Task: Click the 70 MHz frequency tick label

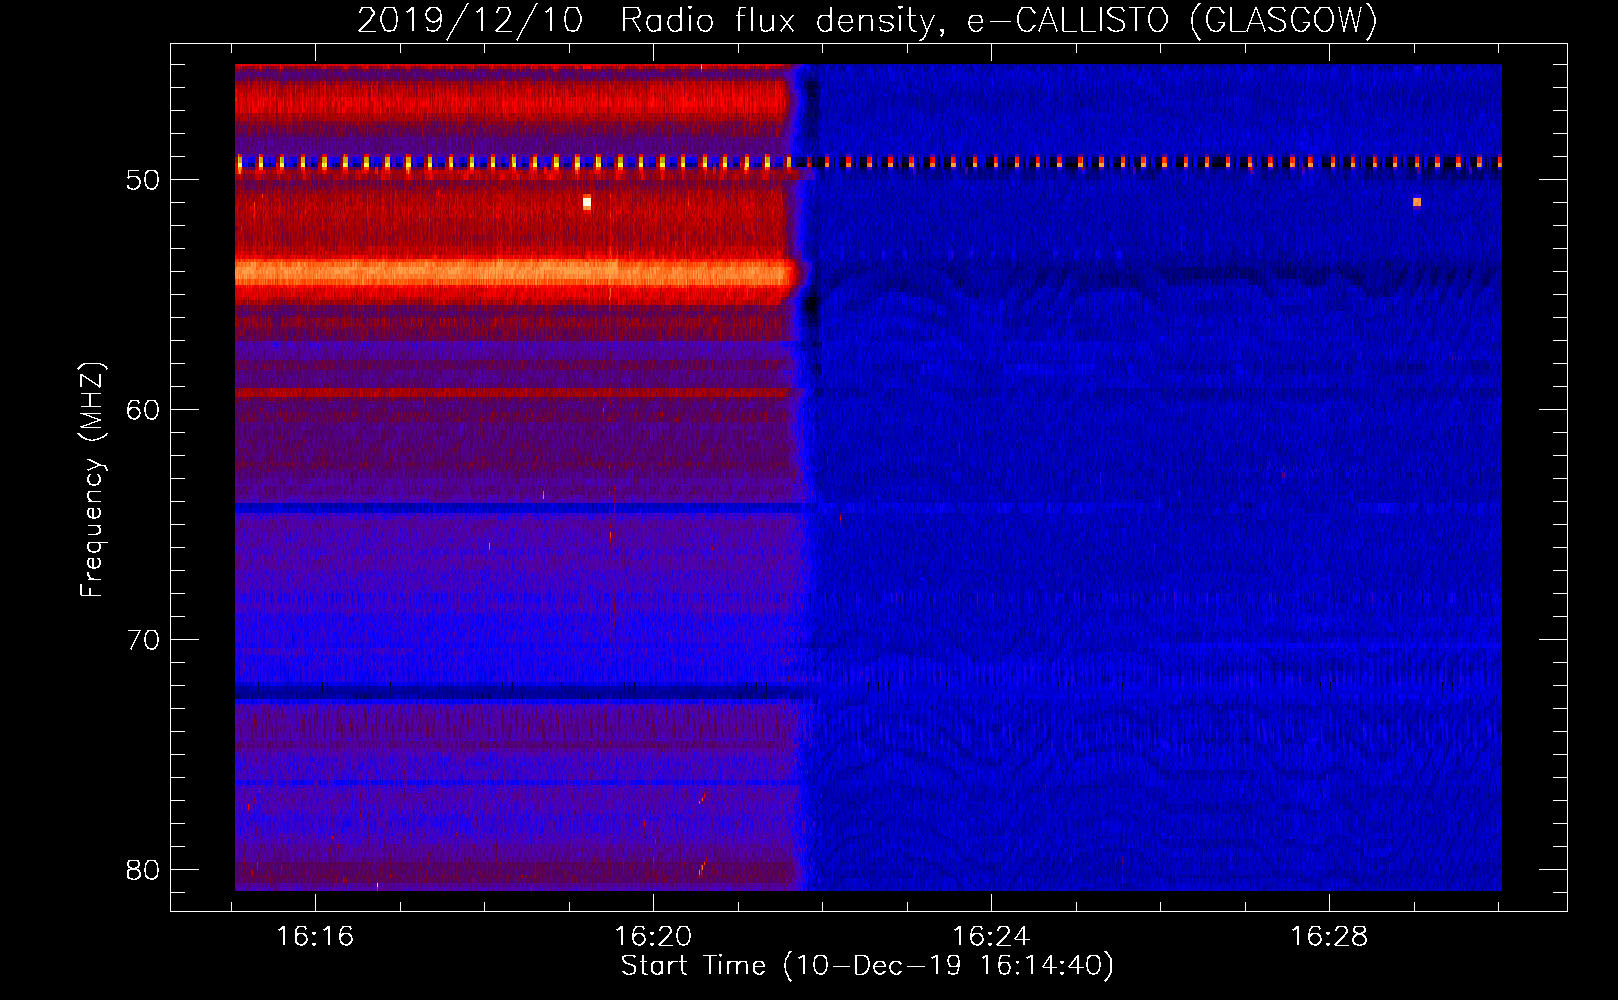Action: point(143,640)
